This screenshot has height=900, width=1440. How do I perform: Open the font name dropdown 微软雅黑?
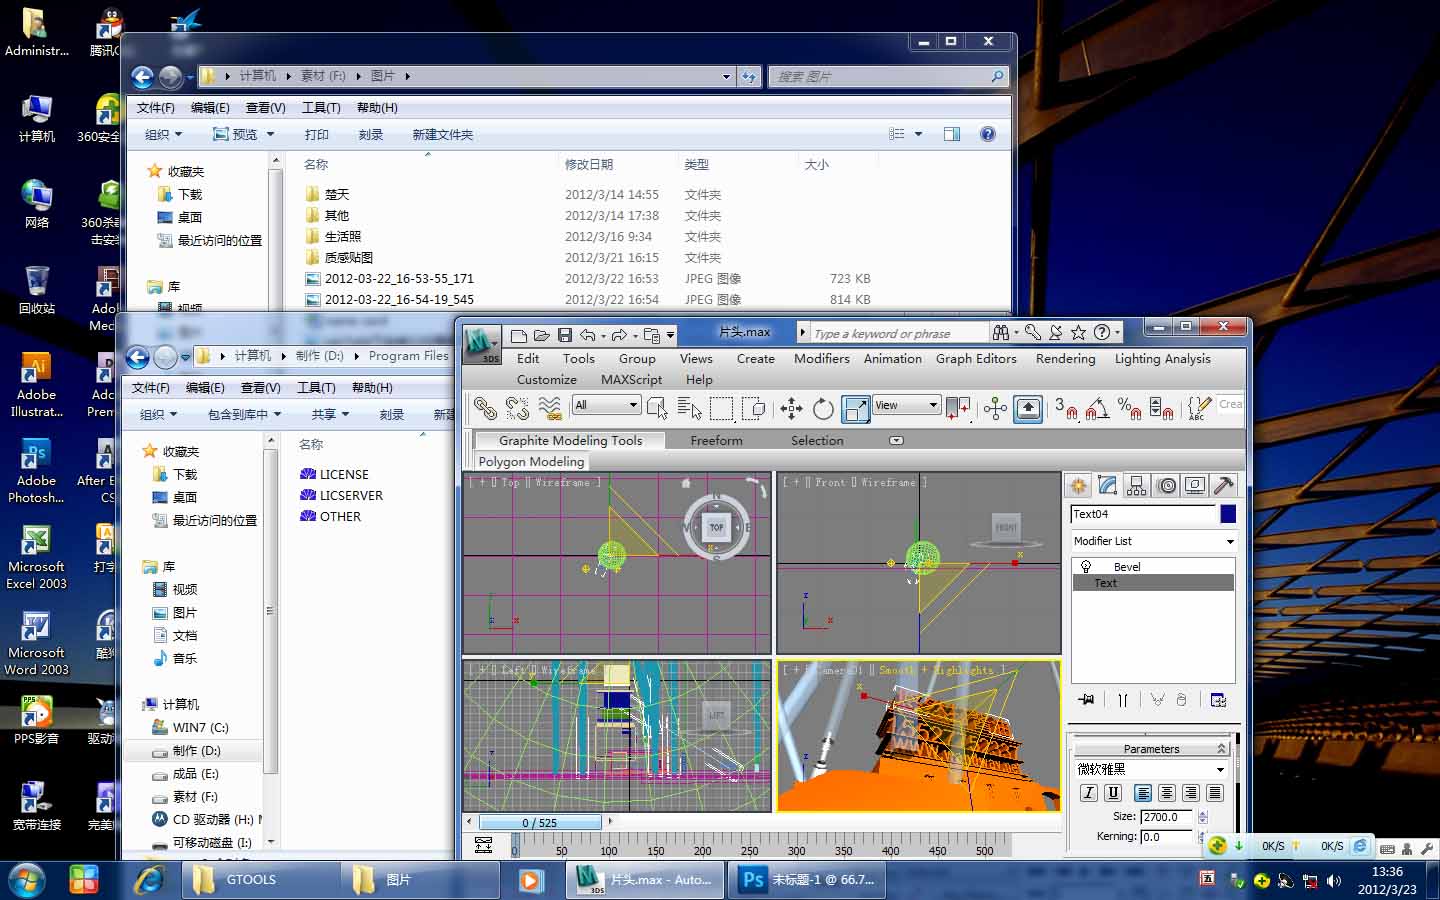1151,769
